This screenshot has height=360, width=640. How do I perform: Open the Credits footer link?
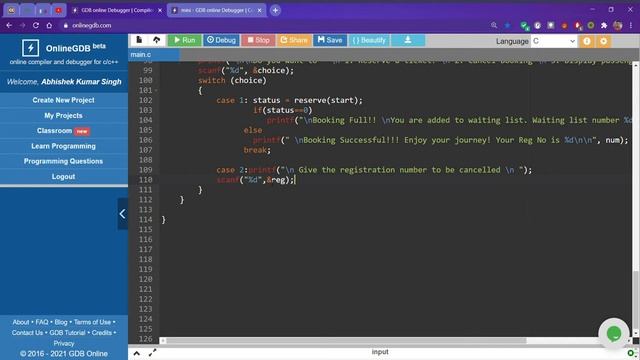click(102, 333)
